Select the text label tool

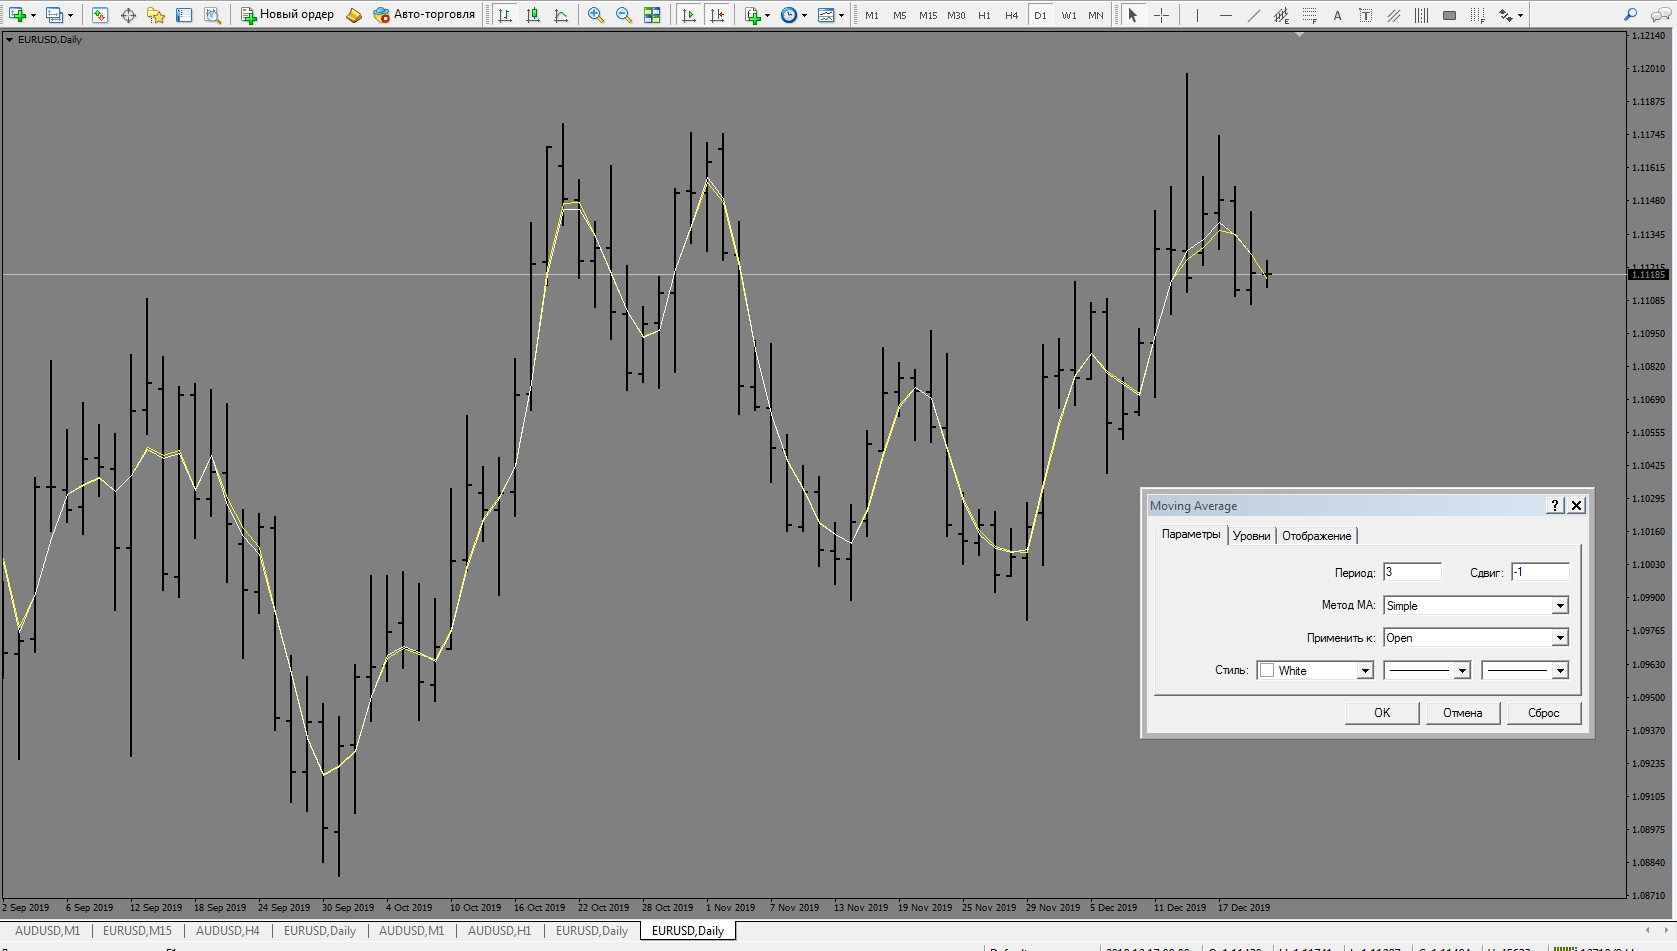1365,15
